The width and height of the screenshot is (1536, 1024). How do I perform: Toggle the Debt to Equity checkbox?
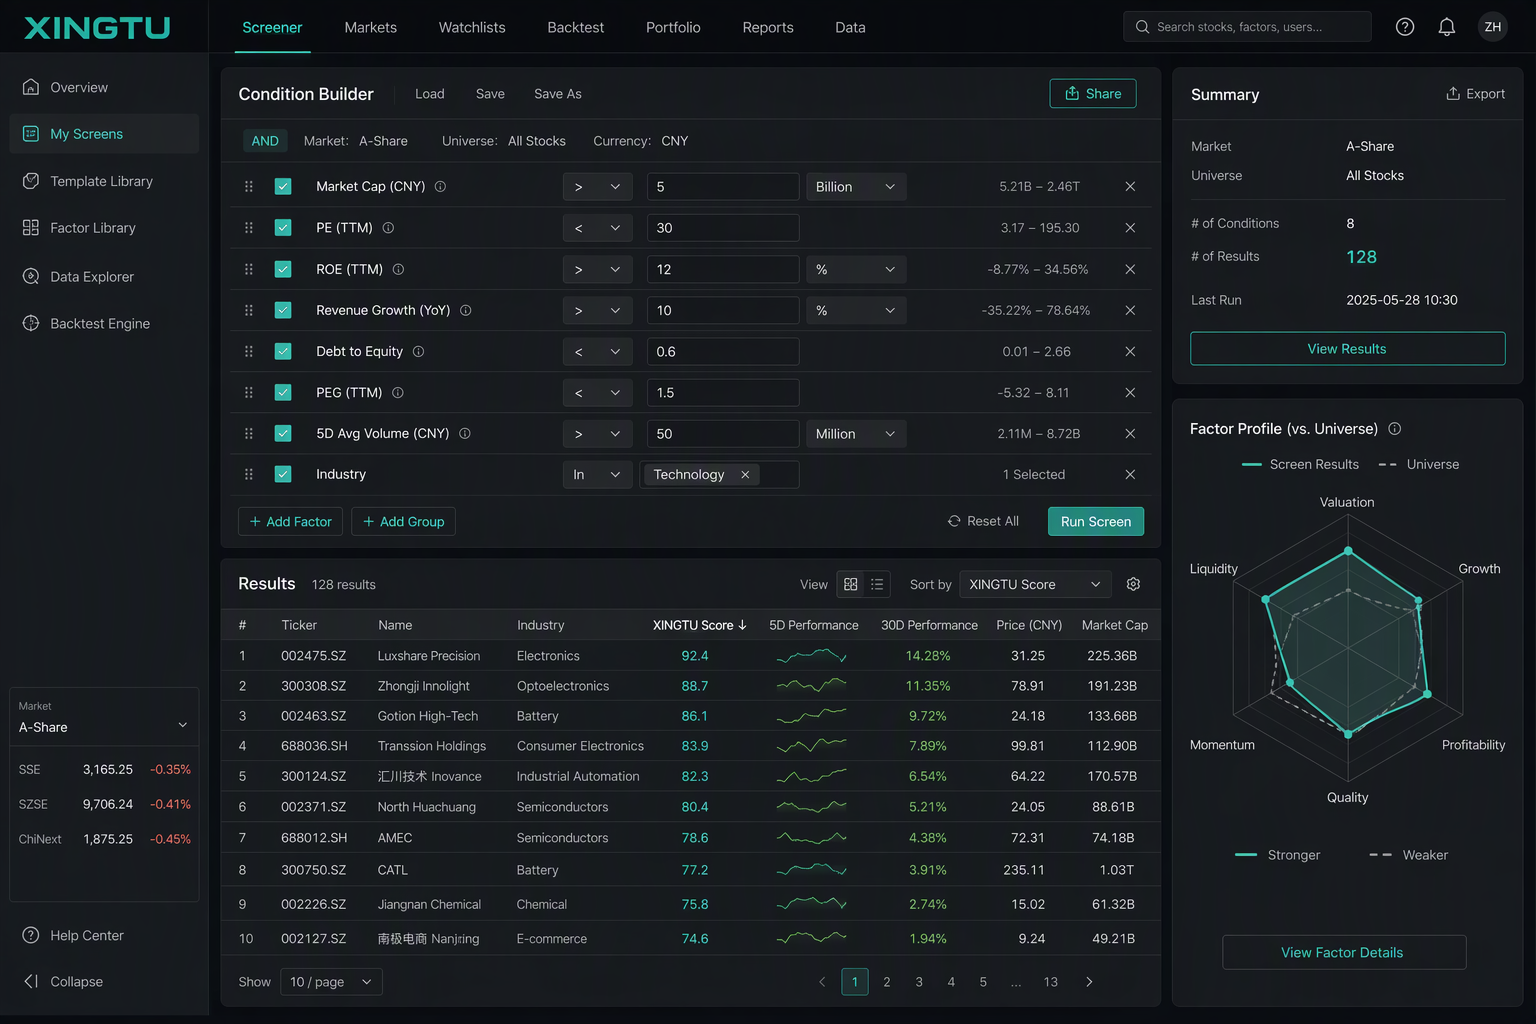[283, 352]
